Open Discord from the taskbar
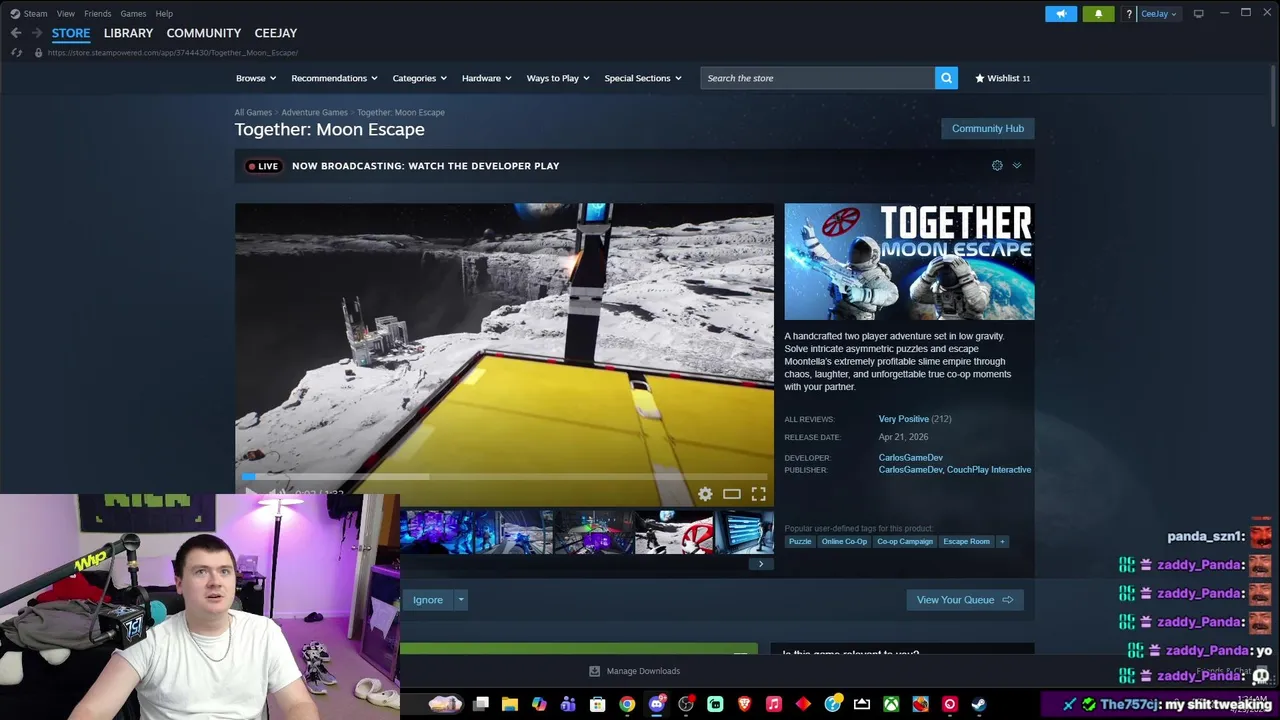This screenshot has width=1280, height=720. 657,704
